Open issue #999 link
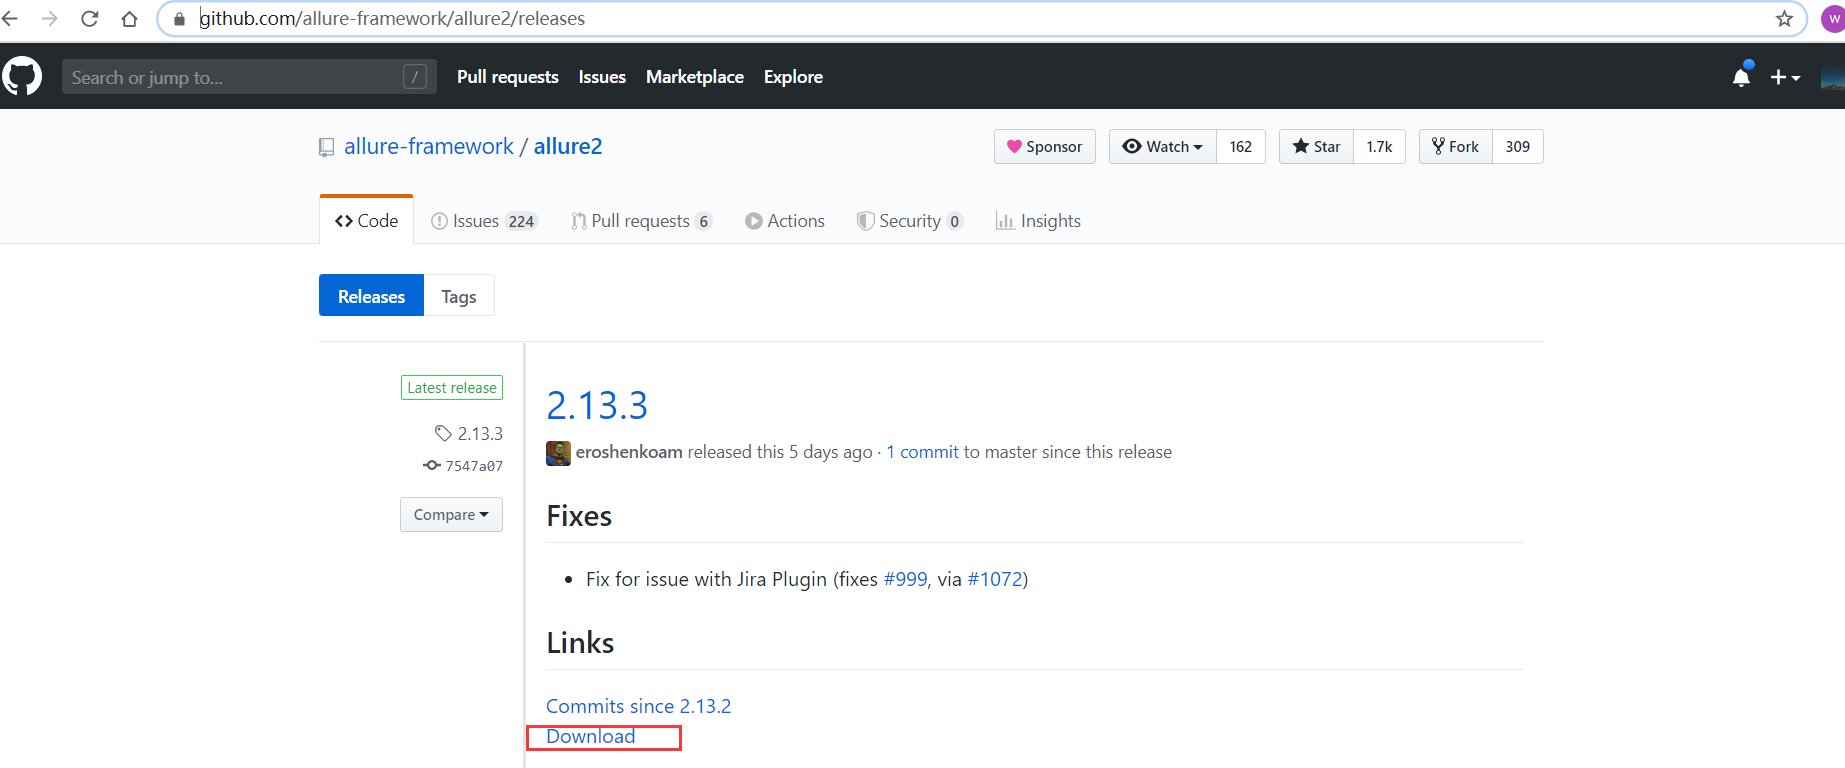 pos(905,579)
